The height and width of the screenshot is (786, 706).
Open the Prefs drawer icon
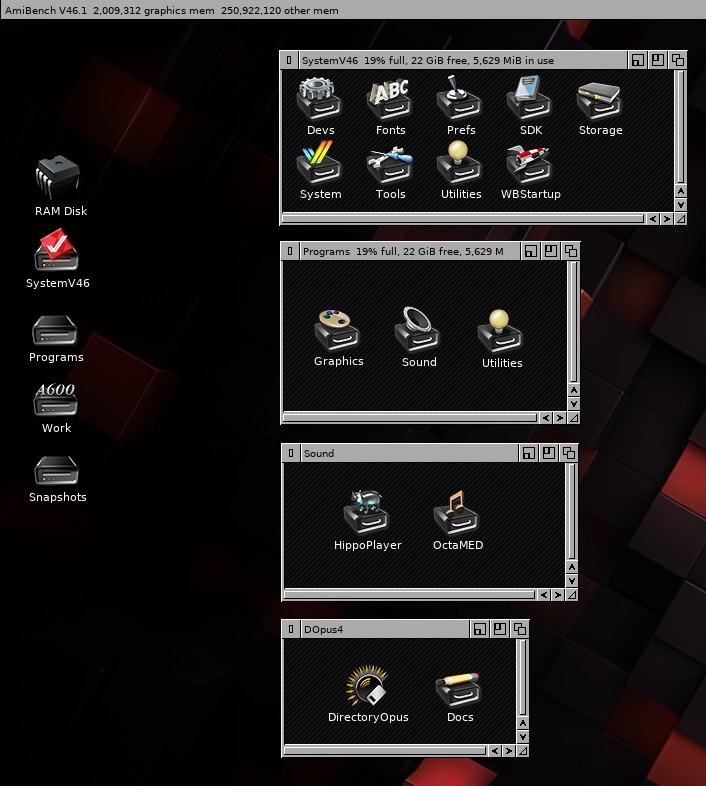click(459, 99)
